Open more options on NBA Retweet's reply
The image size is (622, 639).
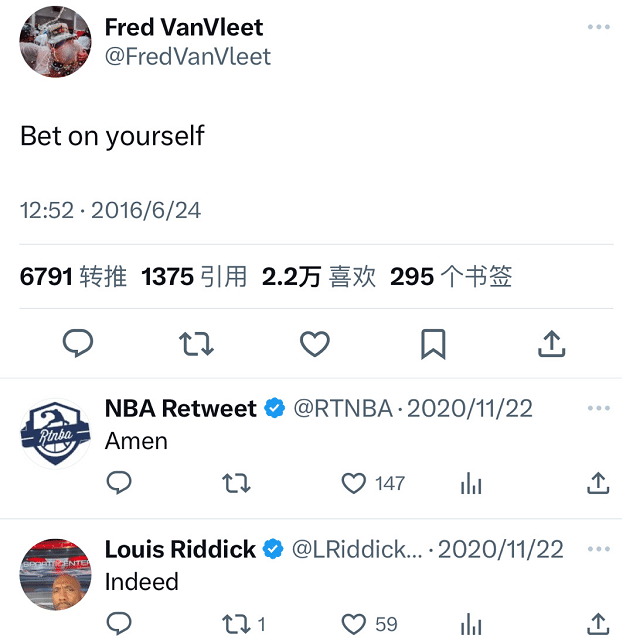[598, 408]
